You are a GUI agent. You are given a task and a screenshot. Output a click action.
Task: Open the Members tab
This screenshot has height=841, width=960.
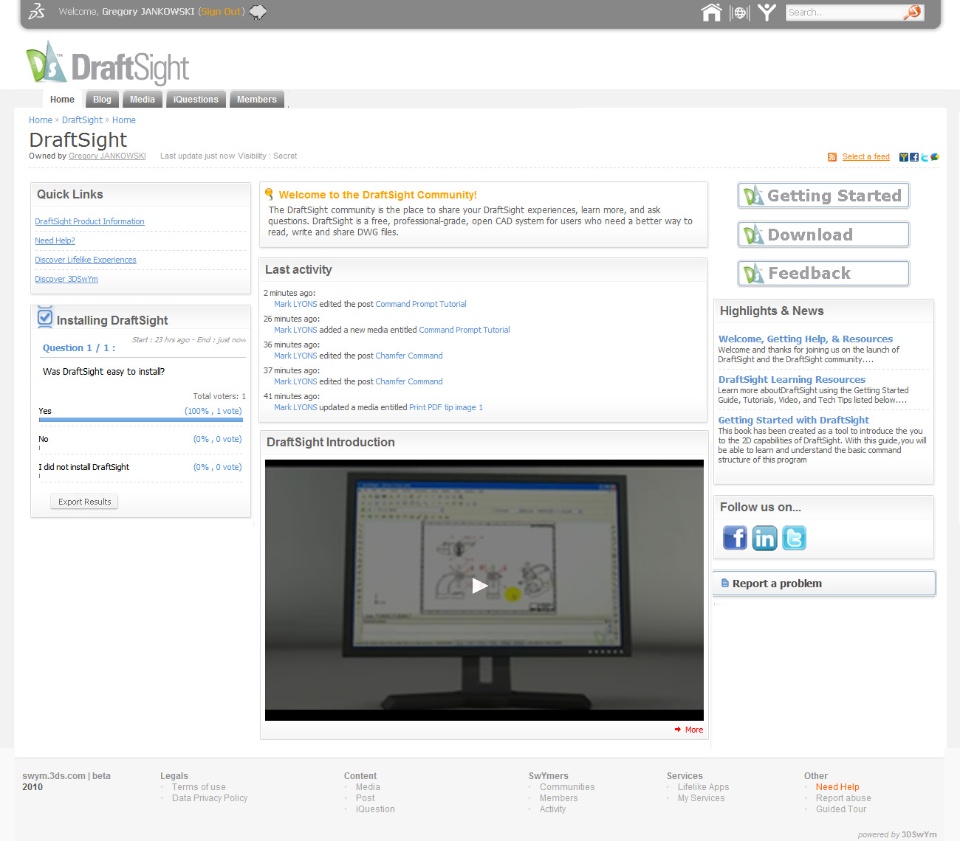coord(257,99)
